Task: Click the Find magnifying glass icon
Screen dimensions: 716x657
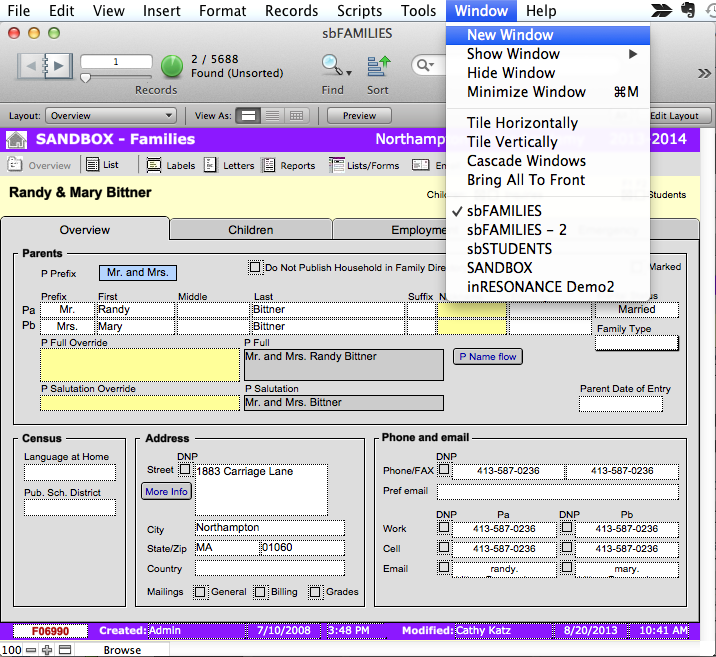Action: [331, 66]
